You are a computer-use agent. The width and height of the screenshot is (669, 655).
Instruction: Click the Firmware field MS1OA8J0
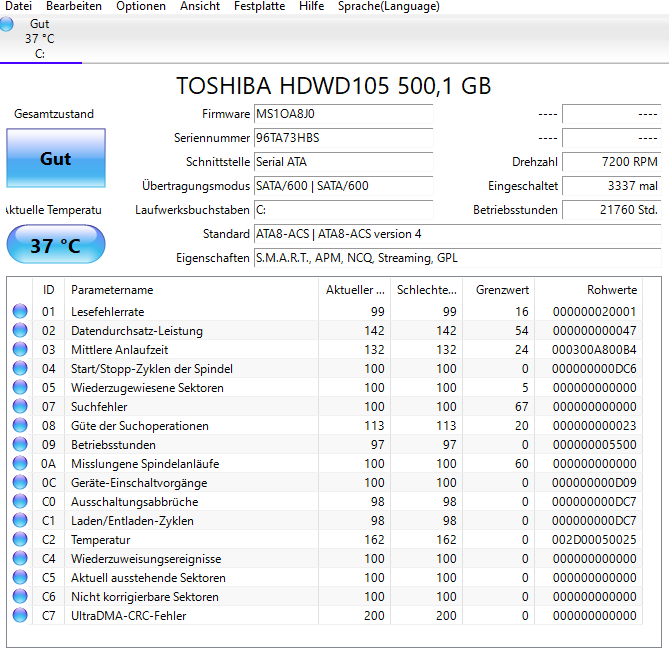click(343, 114)
